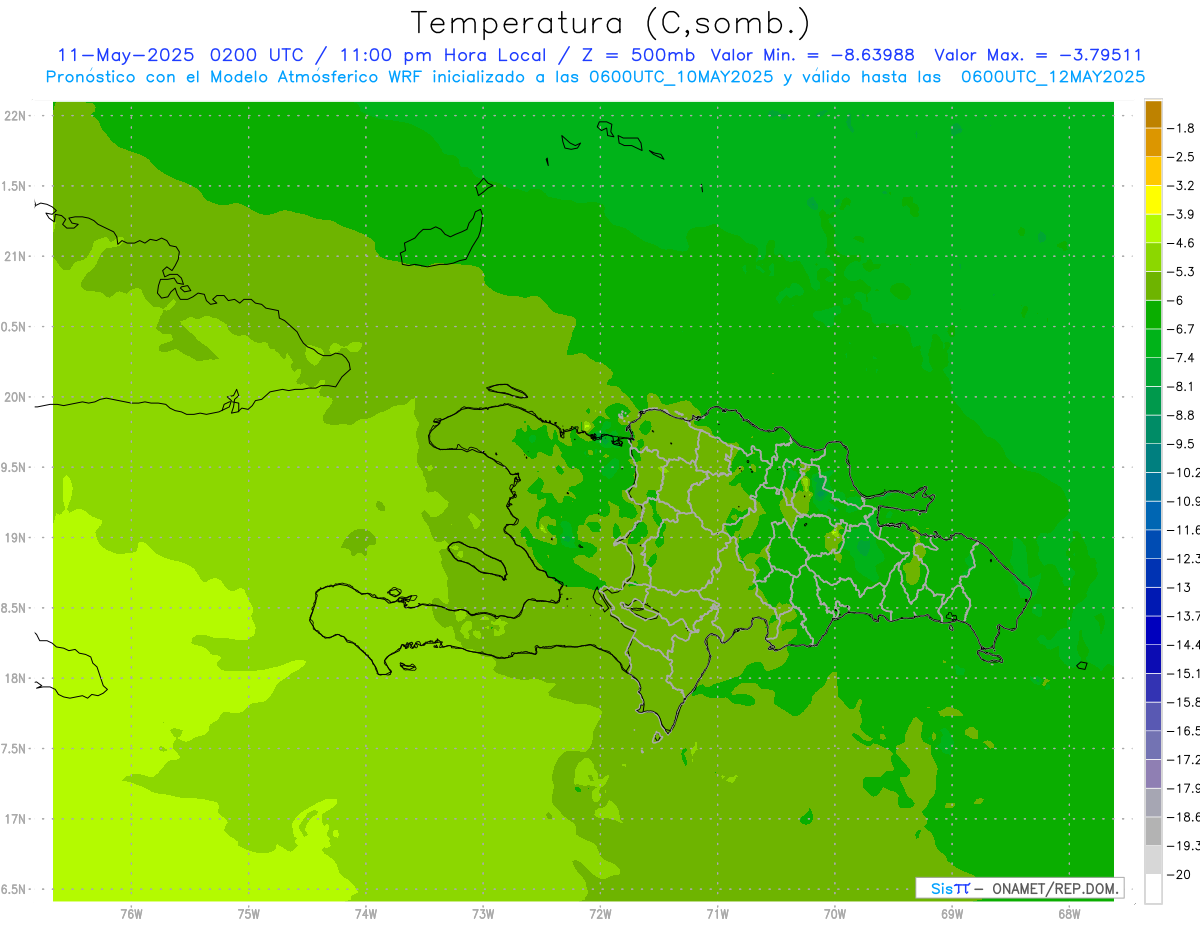Viewport: 1200px width, 927px height.
Task: Click the '76W' longitude axis label
Action: tap(131, 914)
